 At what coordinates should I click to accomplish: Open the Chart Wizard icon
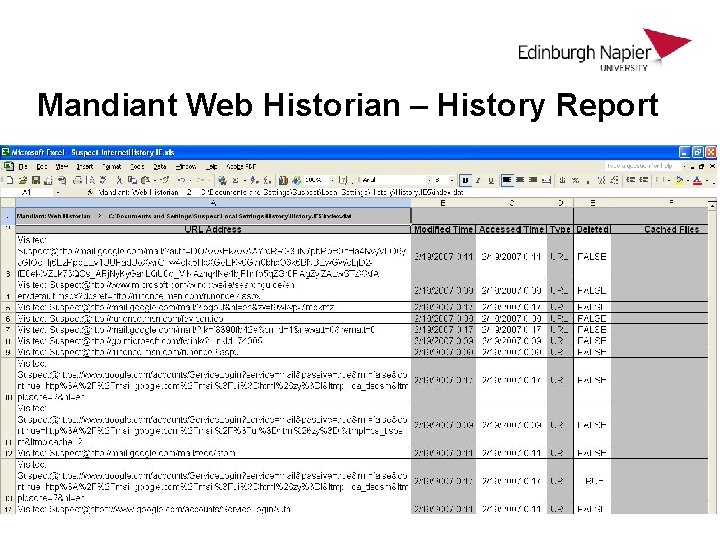tap(283, 180)
